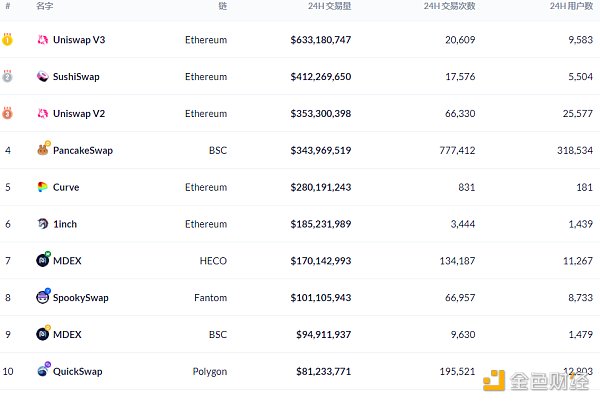Image resolution: width=600 pixels, height=402 pixels.
Task: Click the Curve rainbow logo icon
Action: point(42,187)
